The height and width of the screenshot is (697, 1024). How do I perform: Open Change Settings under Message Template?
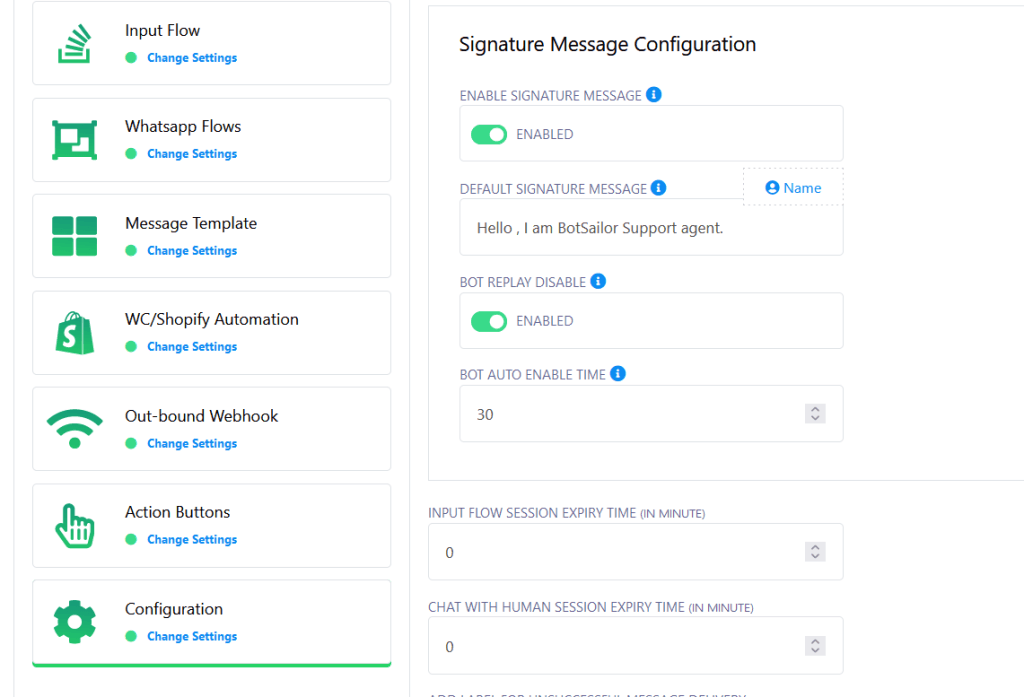(192, 251)
